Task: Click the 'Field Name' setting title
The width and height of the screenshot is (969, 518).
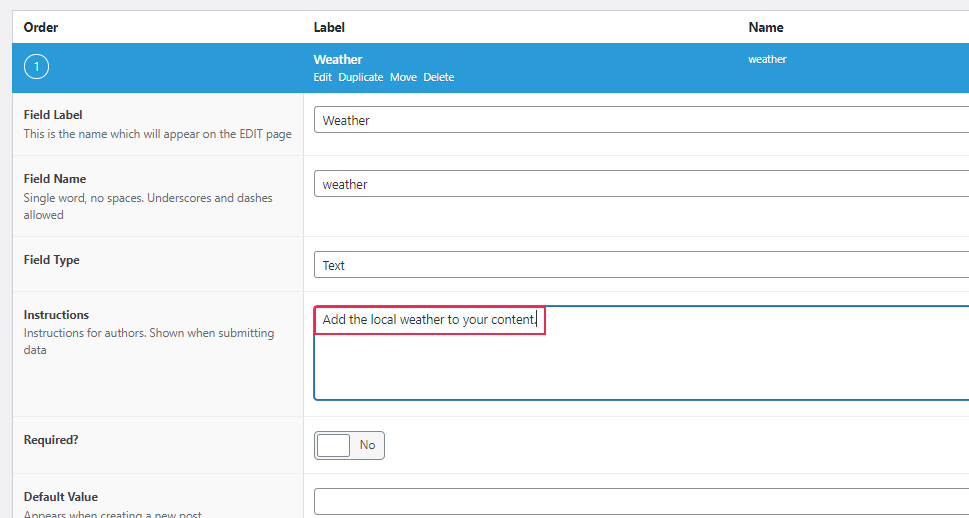Action: pyautogui.click(x=55, y=179)
